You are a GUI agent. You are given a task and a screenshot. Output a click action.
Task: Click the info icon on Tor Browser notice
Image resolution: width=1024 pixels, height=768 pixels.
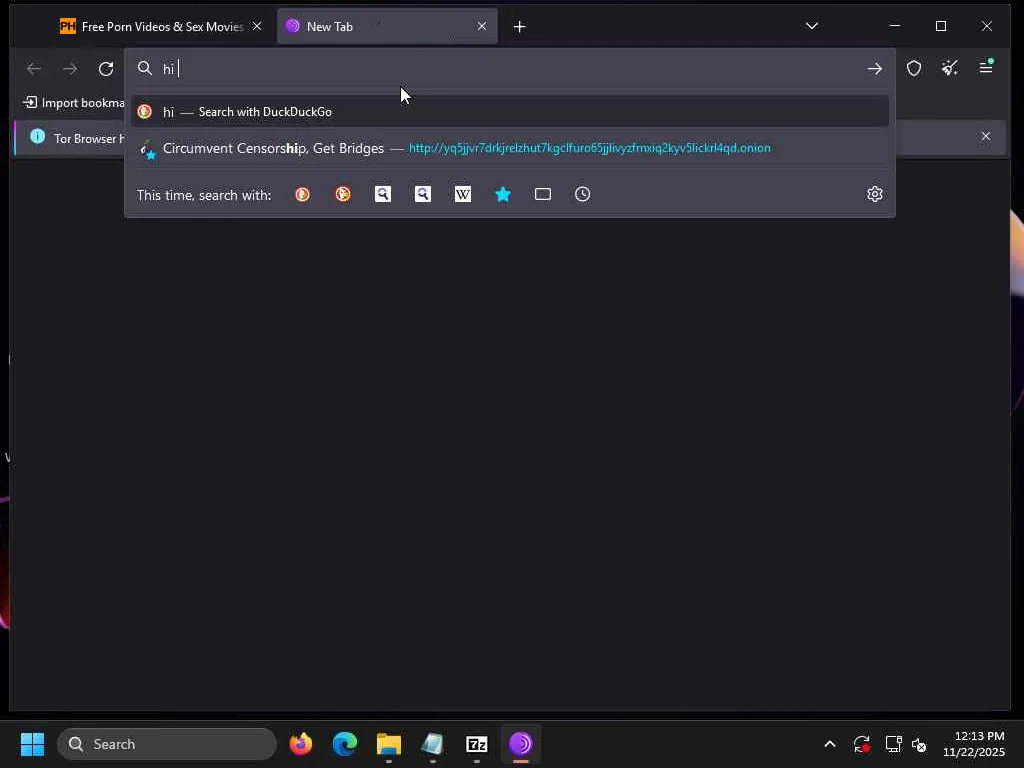point(38,136)
